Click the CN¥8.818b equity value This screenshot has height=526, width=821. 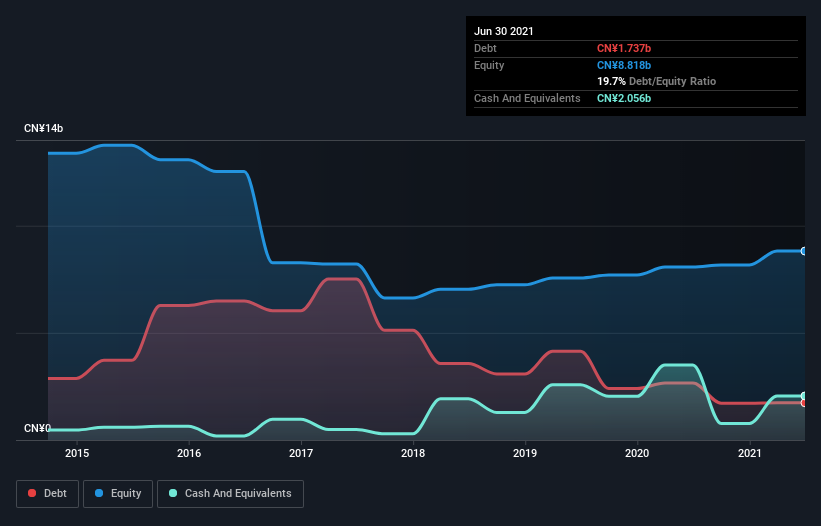[x=624, y=65]
